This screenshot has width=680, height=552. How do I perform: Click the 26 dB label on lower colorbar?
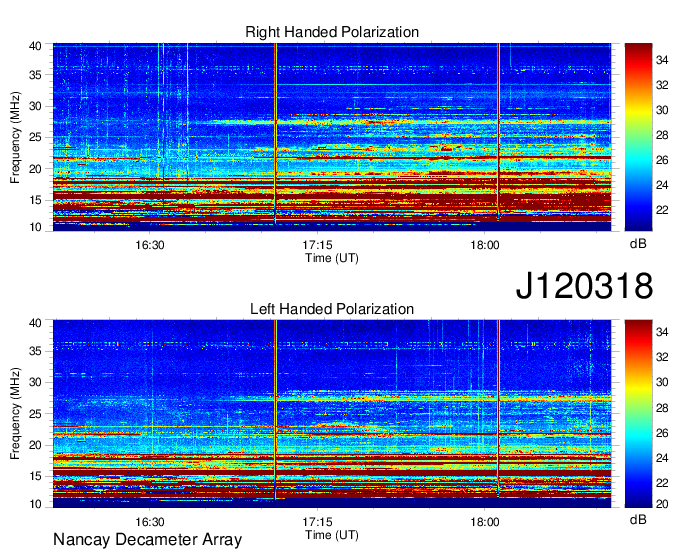(x=662, y=432)
